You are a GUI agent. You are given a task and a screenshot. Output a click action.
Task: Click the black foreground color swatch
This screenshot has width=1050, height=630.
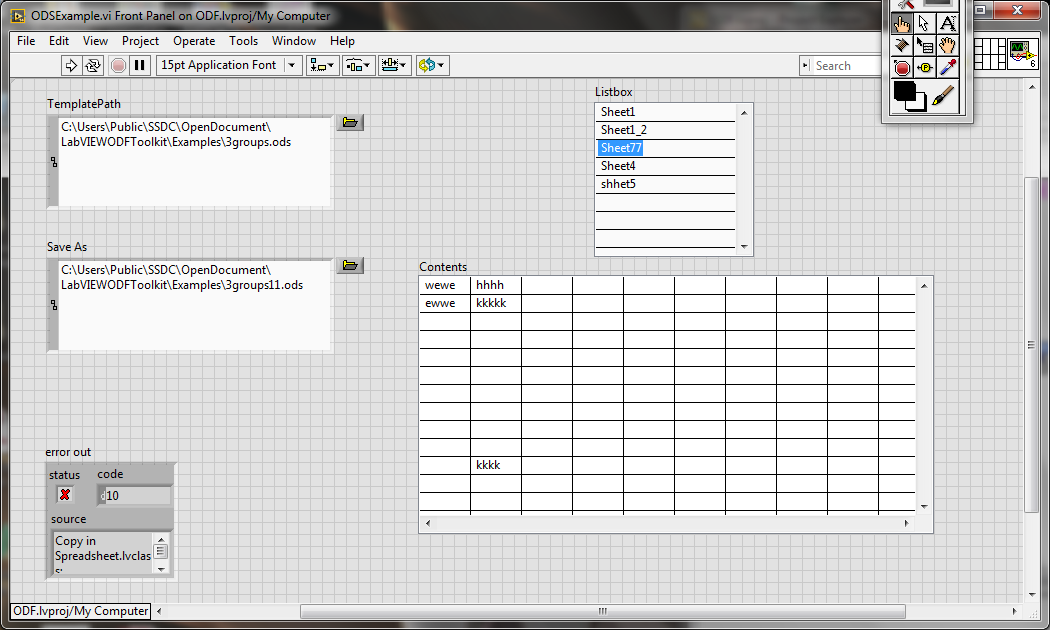(904, 92)
